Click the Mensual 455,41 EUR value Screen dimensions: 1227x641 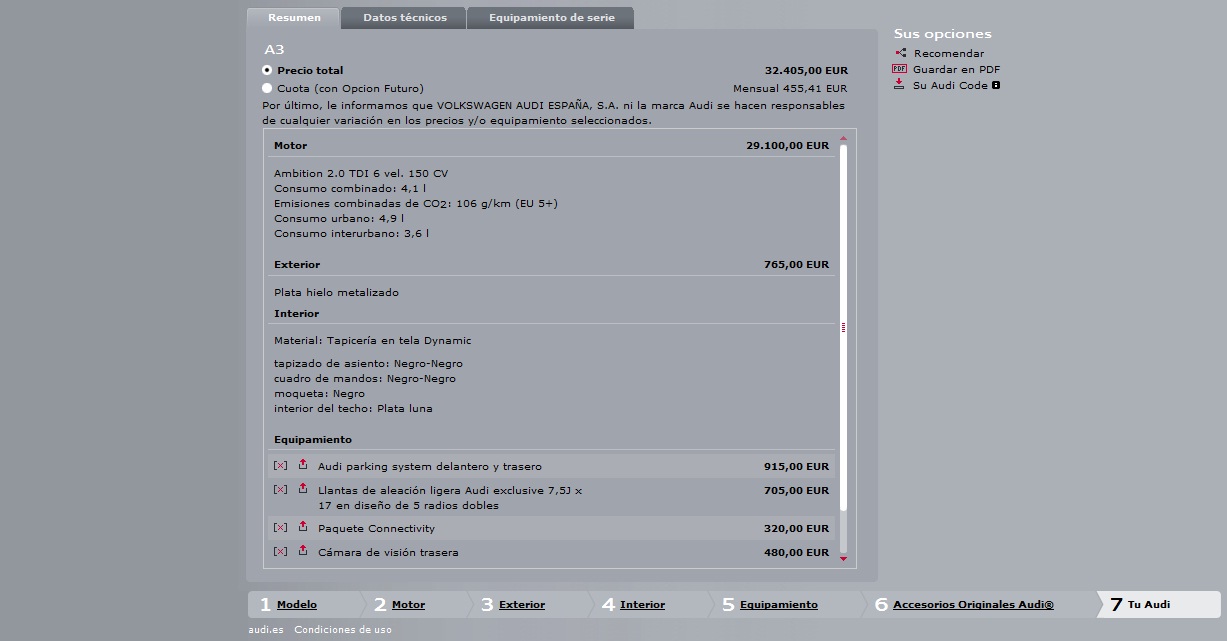pos(790,88)
